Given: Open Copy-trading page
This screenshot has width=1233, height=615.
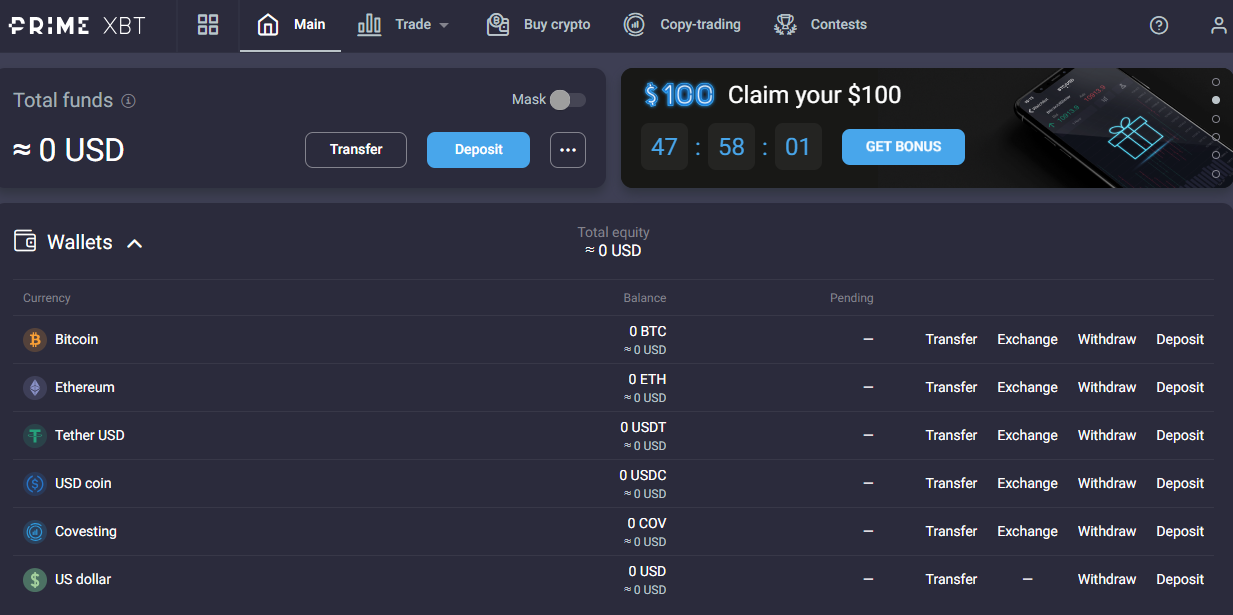Looking at the screenshot, I should click(681, 25).
